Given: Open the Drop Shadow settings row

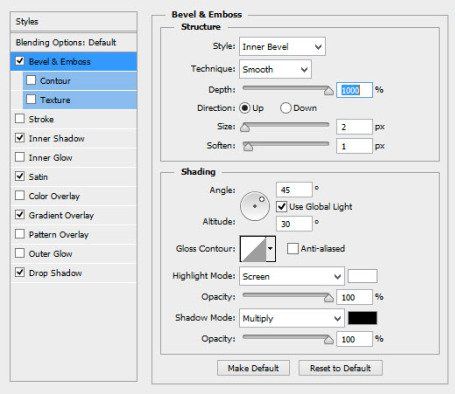Looking at the screenshot, I should click(x=74, y=273).
